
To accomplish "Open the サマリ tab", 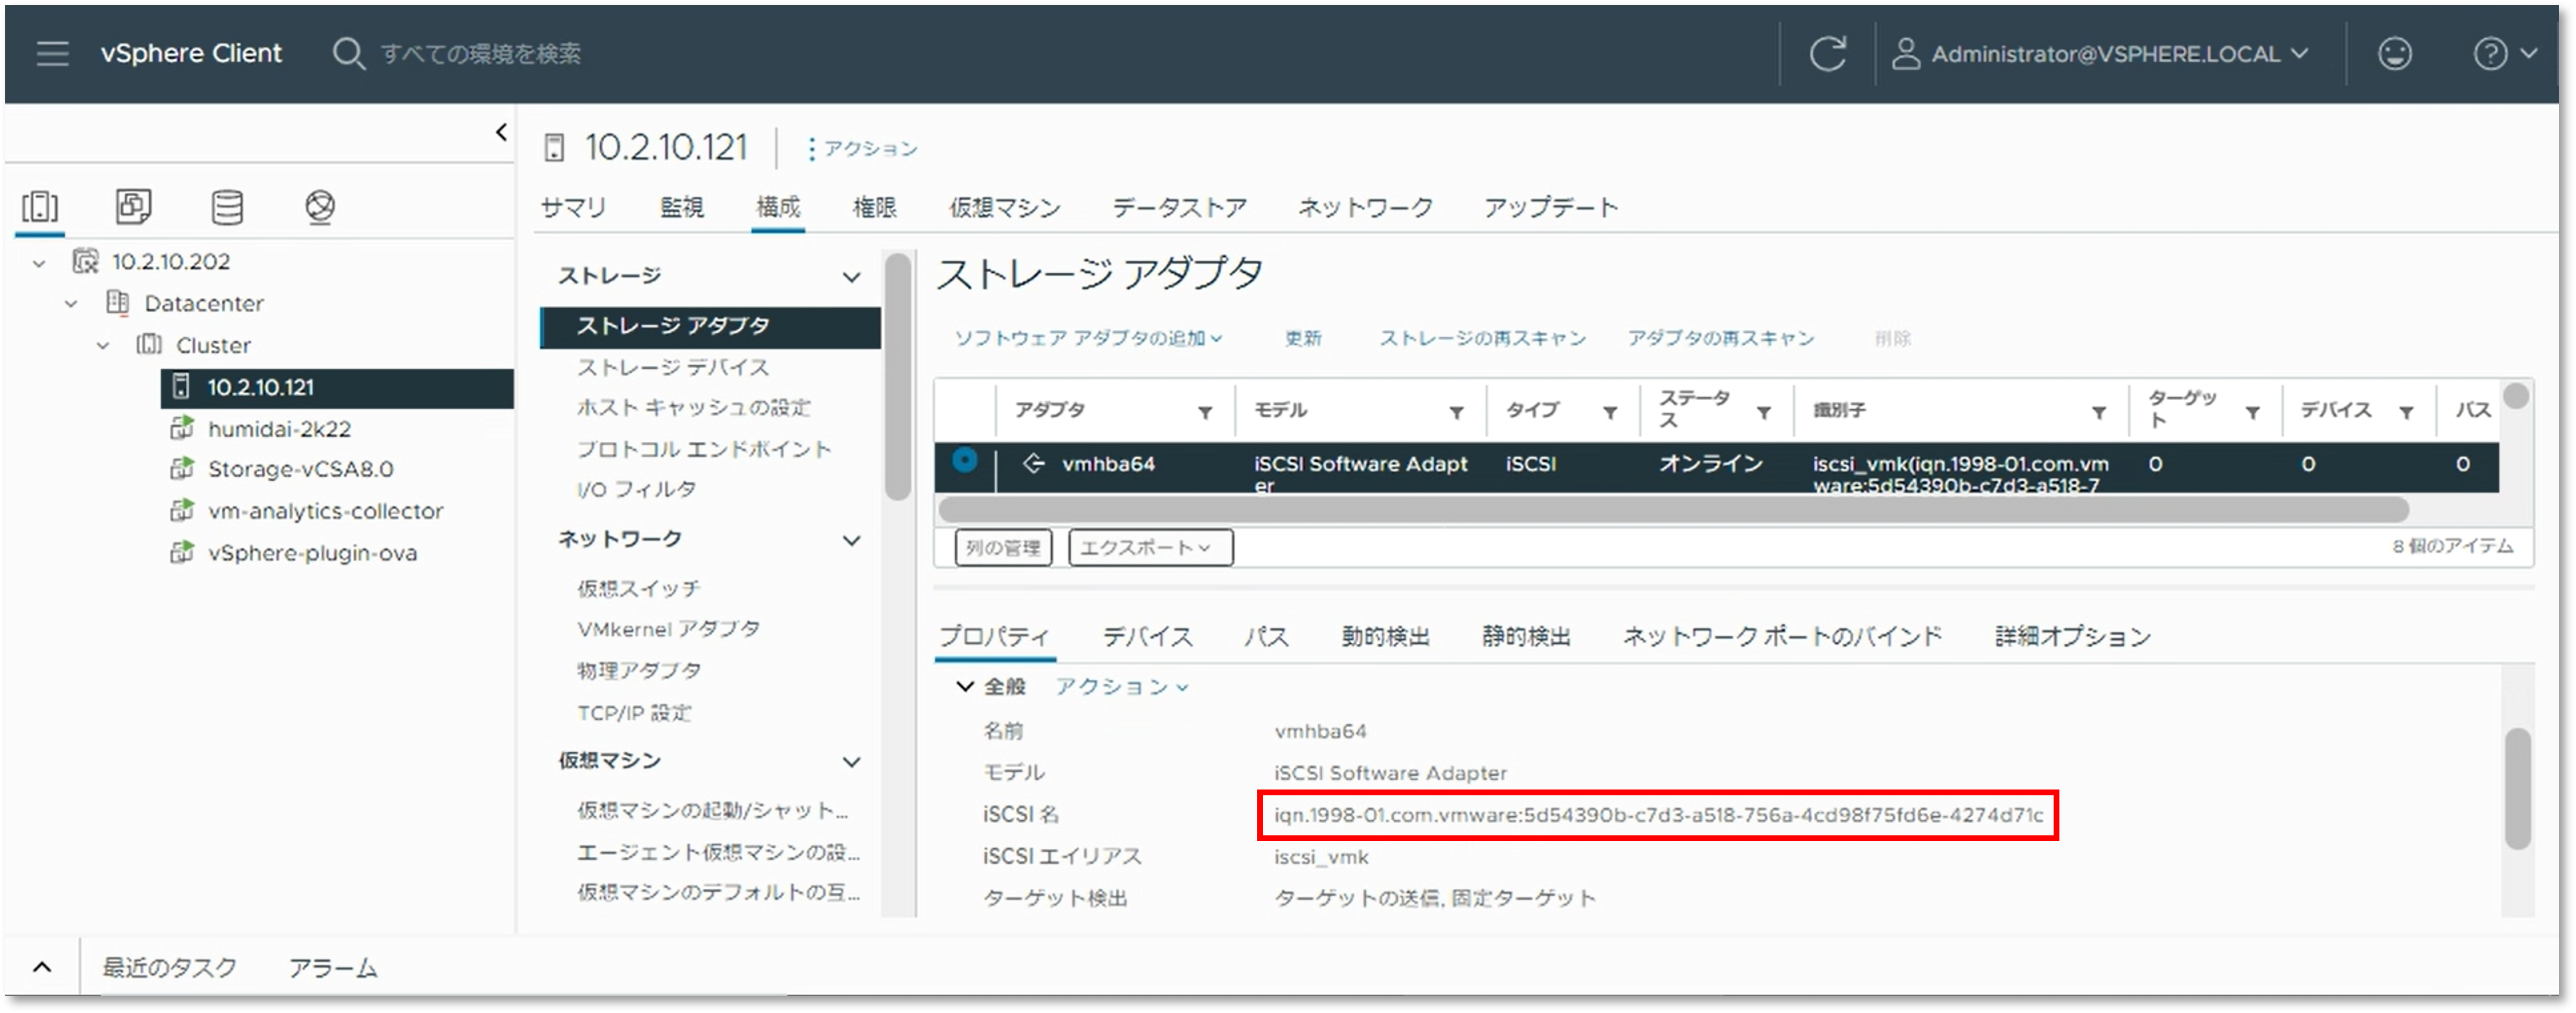I will point(573,207).
